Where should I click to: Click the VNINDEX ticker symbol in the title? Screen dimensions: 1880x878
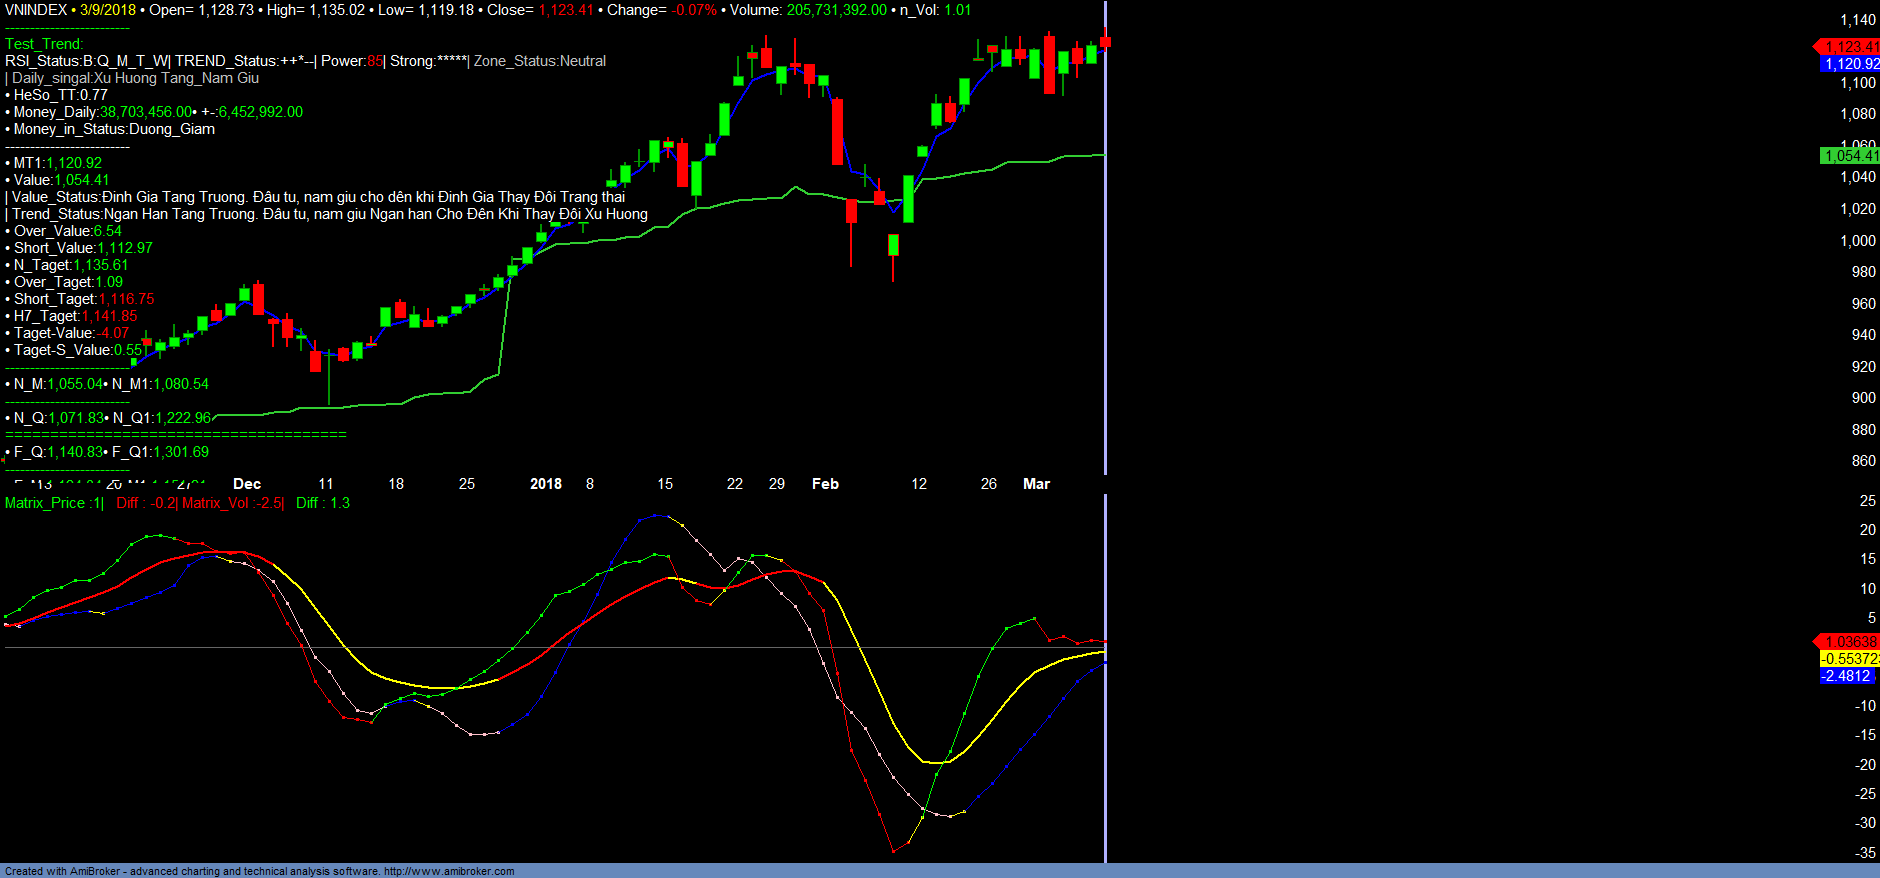coord(36,10)
